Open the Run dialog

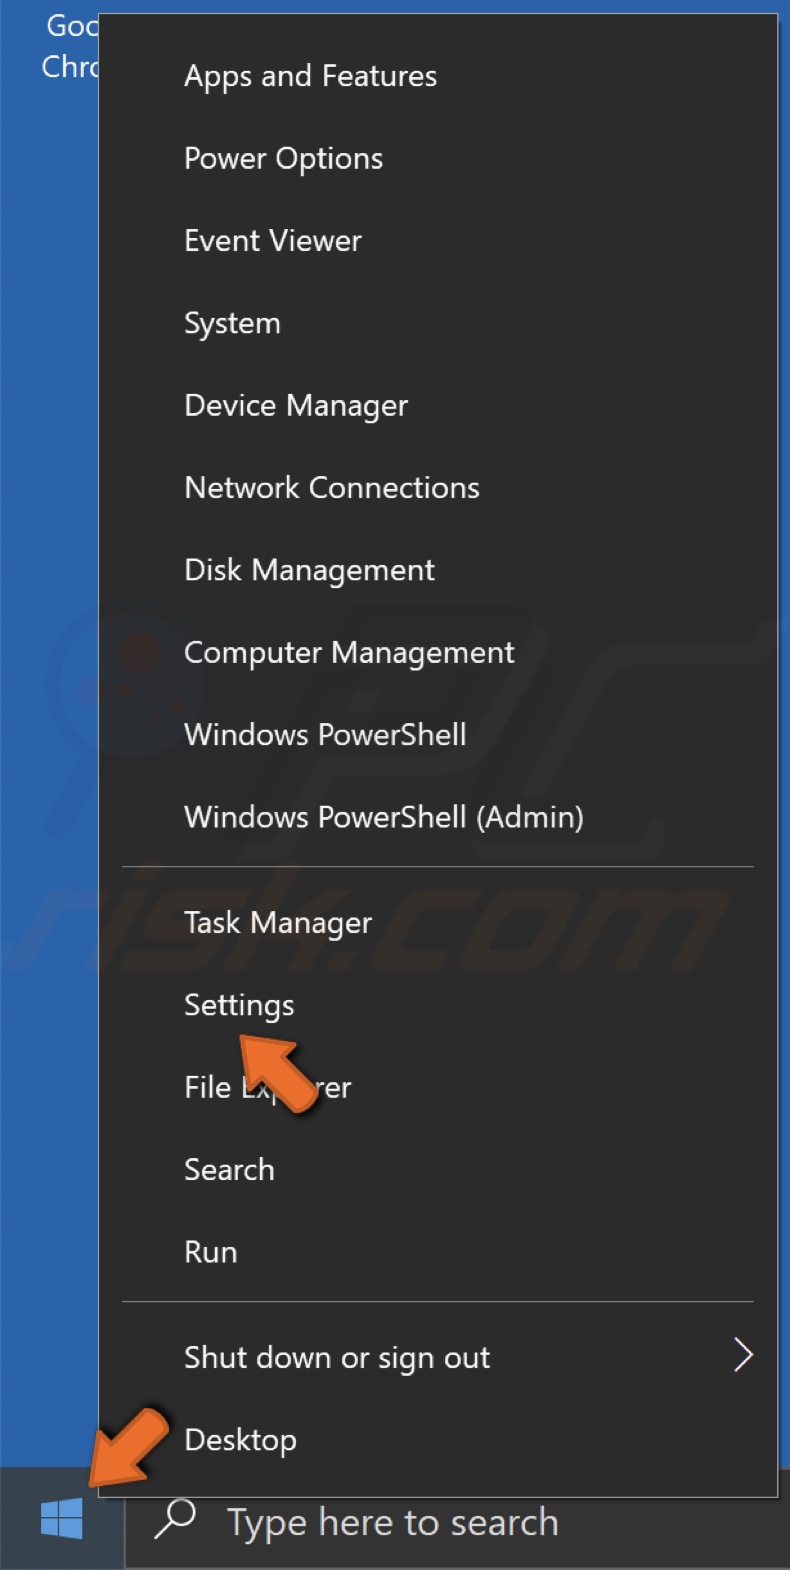tap(210, 1252)
